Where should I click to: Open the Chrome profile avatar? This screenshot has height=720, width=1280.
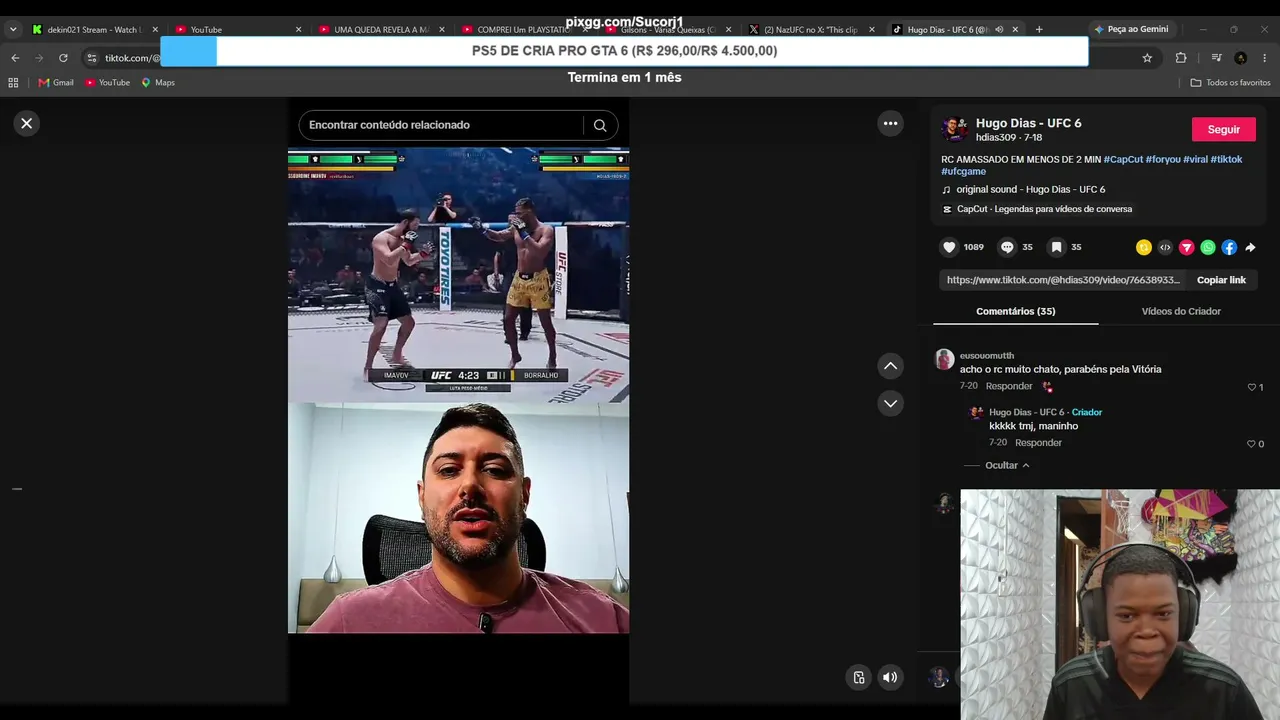pyautogui.click(x=1241, y=58)
